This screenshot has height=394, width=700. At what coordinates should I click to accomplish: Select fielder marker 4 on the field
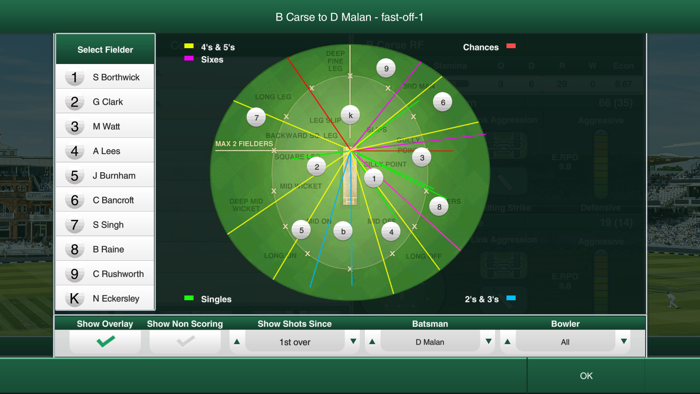391,232
